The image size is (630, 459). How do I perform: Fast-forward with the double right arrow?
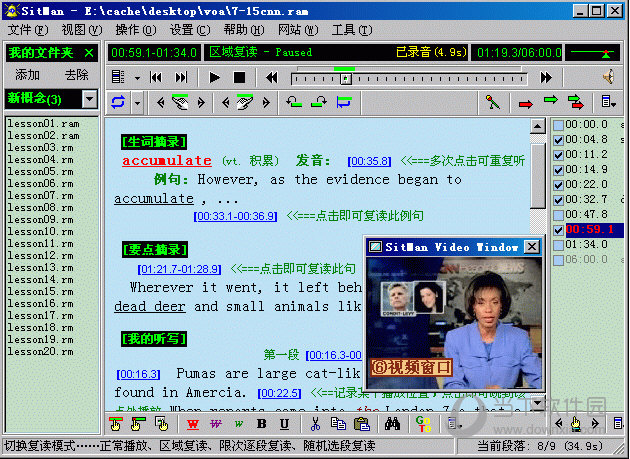pos(546,78)
